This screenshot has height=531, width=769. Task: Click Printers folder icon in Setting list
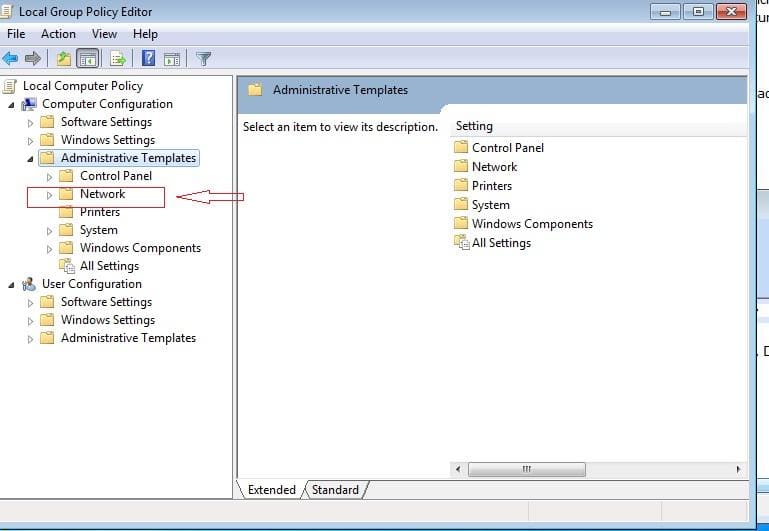461,185
